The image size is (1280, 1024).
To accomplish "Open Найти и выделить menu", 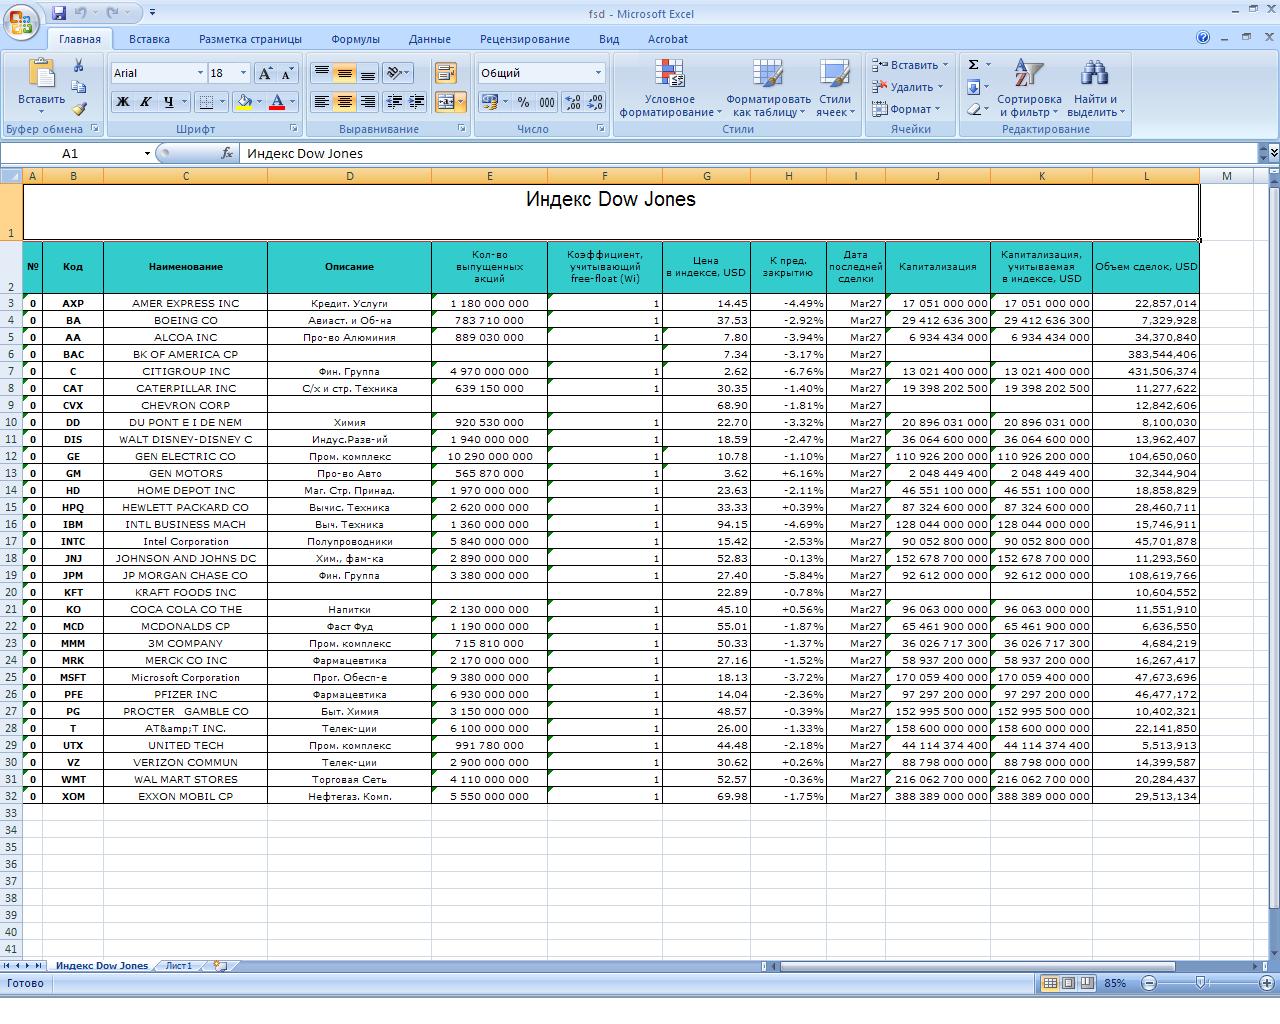I will click(x=1096, y=88).
